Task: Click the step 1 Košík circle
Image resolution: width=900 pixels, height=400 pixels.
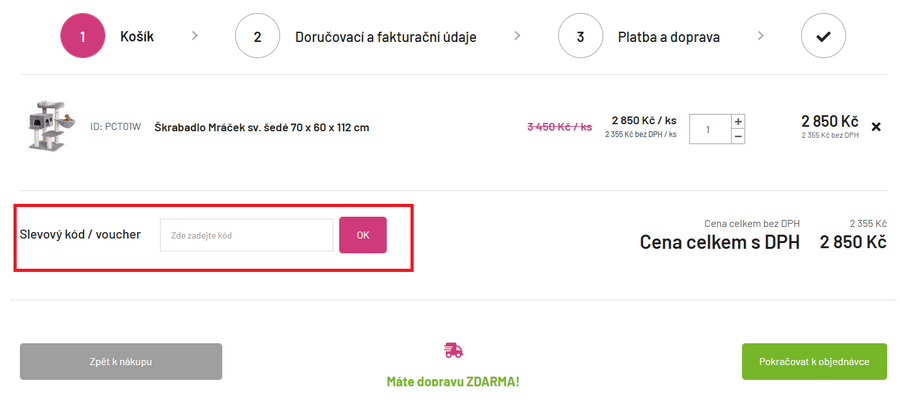Action: tap(83, 37)
